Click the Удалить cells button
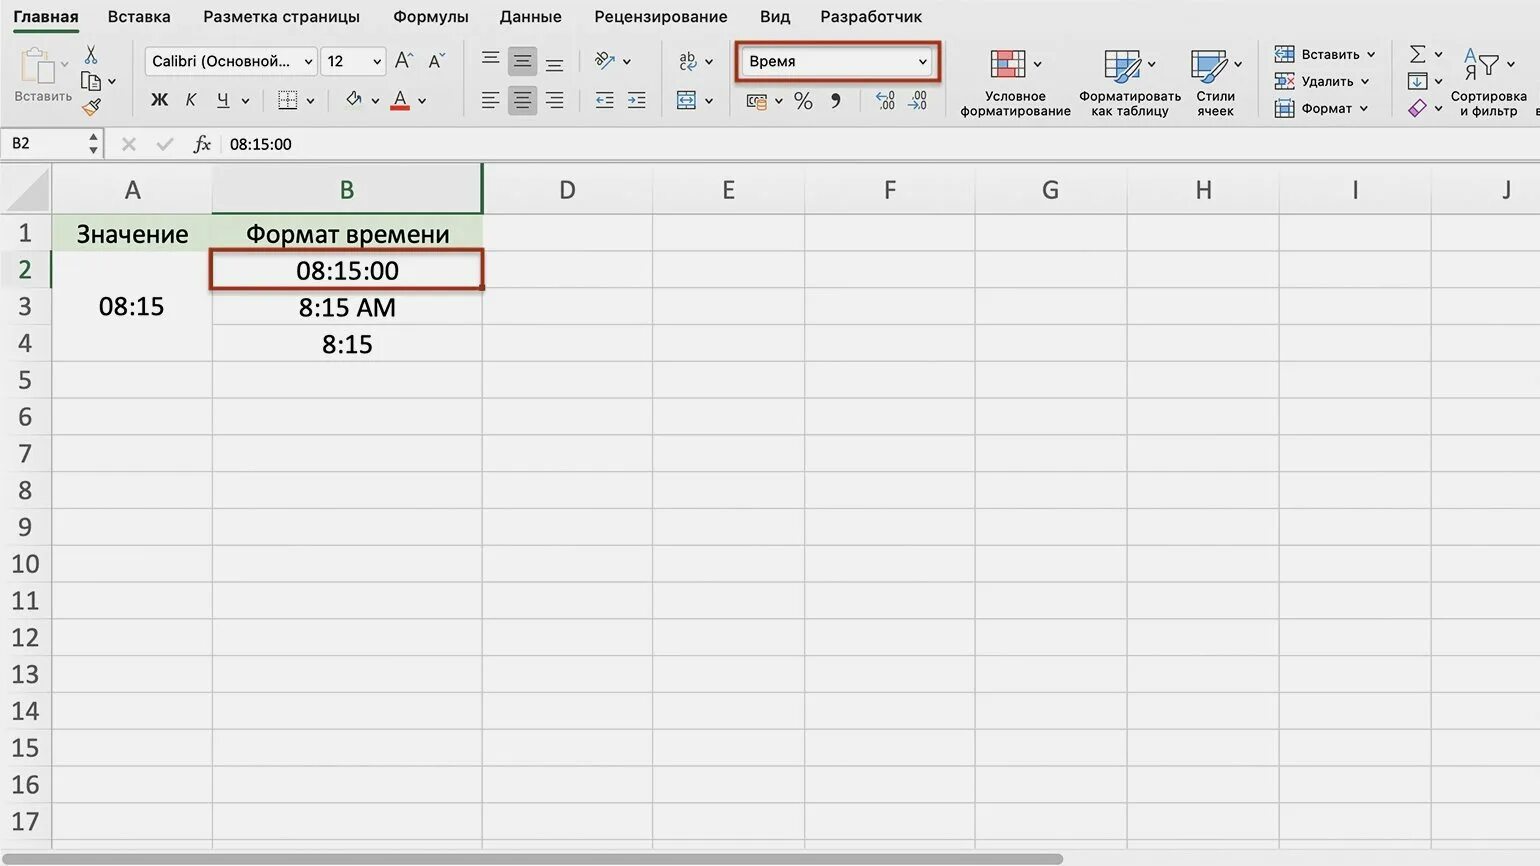The image size is (1540, 866). tap(1321, 81)
